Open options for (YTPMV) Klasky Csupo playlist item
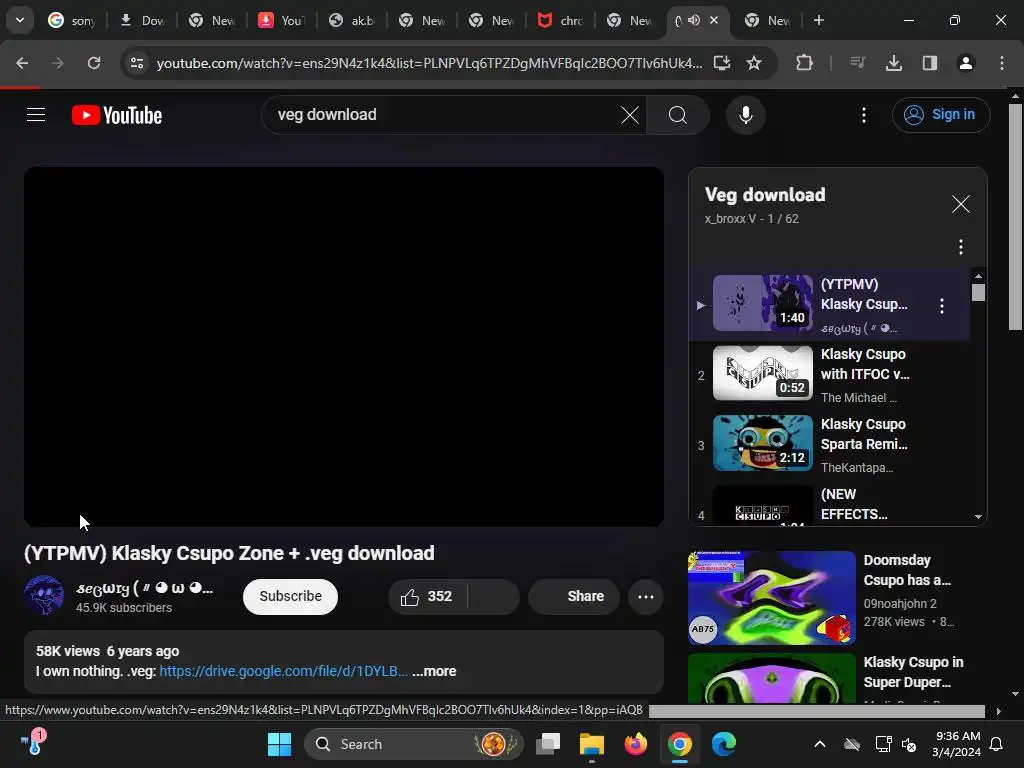This screenshot has width=1024, height=768. pyautogui.click(x=941, y=306)
